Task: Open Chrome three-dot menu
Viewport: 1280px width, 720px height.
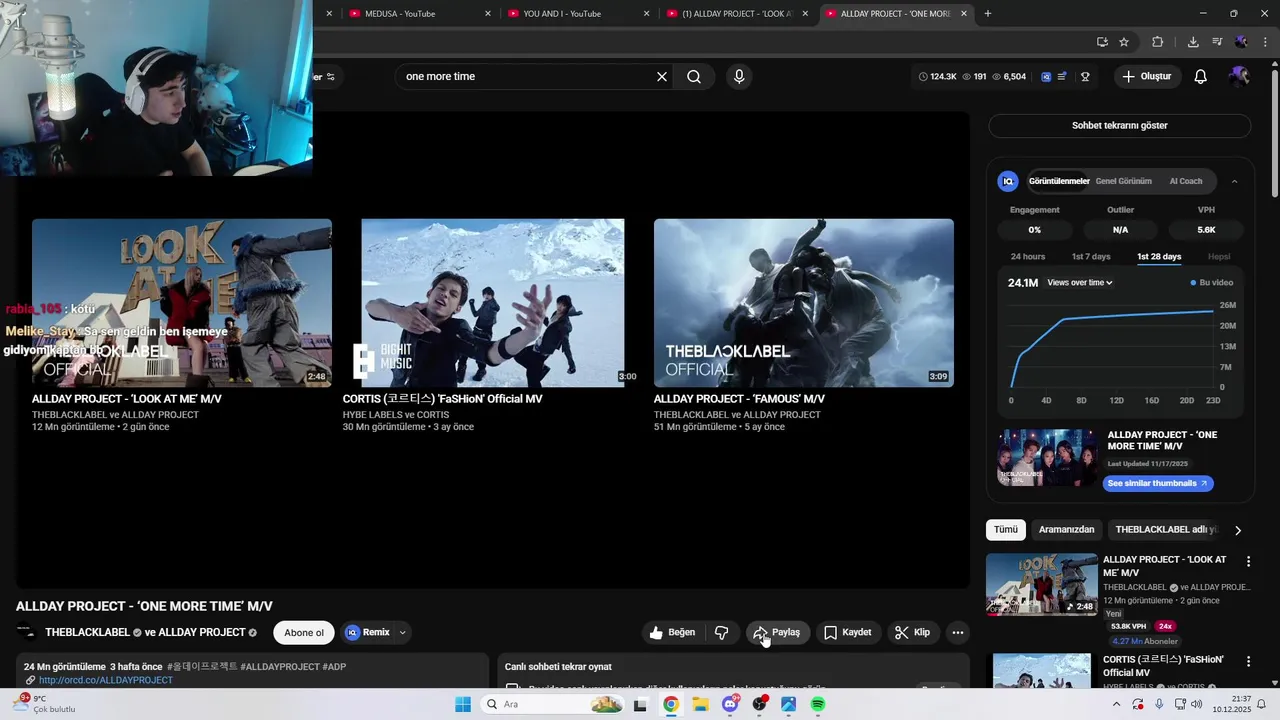Action: tap(1263, 42)
